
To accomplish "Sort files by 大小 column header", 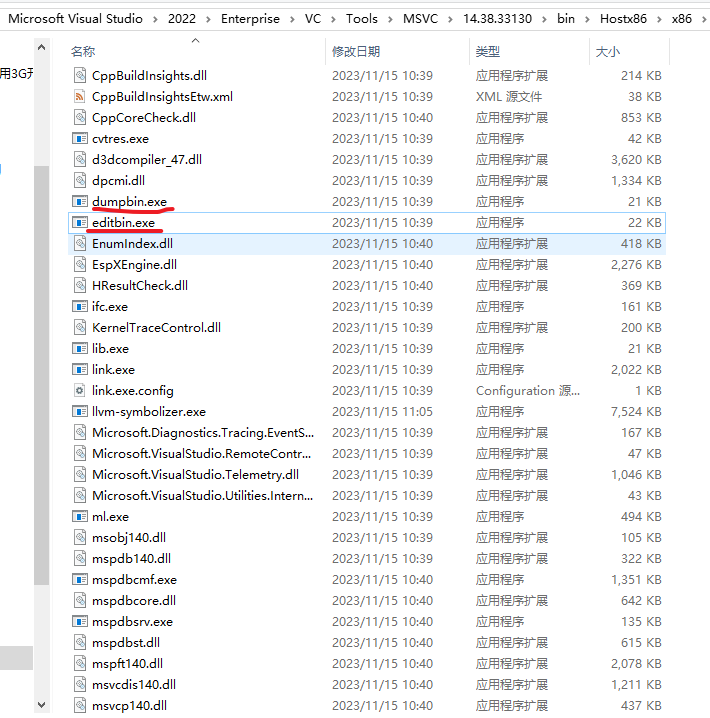I will [x=607, y=51].
